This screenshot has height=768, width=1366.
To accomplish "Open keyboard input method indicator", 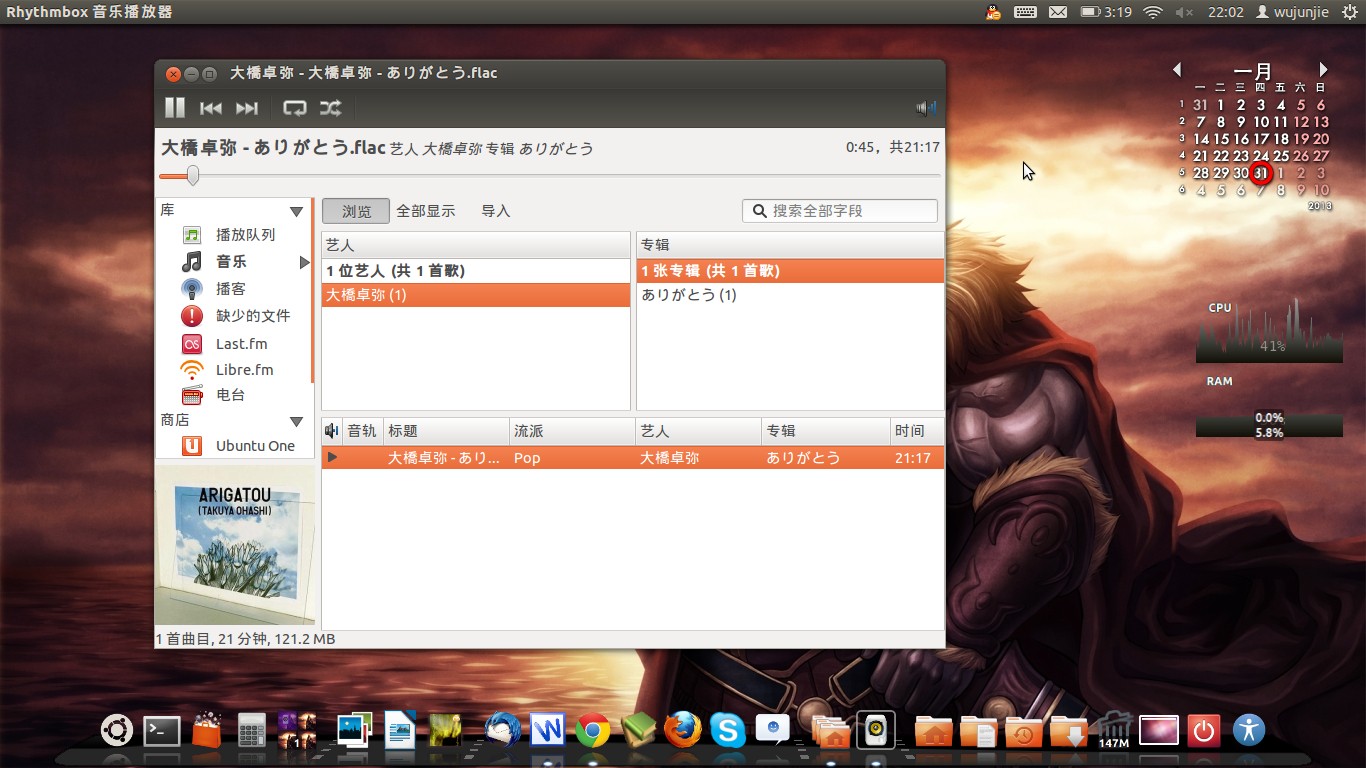I will click(x=1025, y=12).
